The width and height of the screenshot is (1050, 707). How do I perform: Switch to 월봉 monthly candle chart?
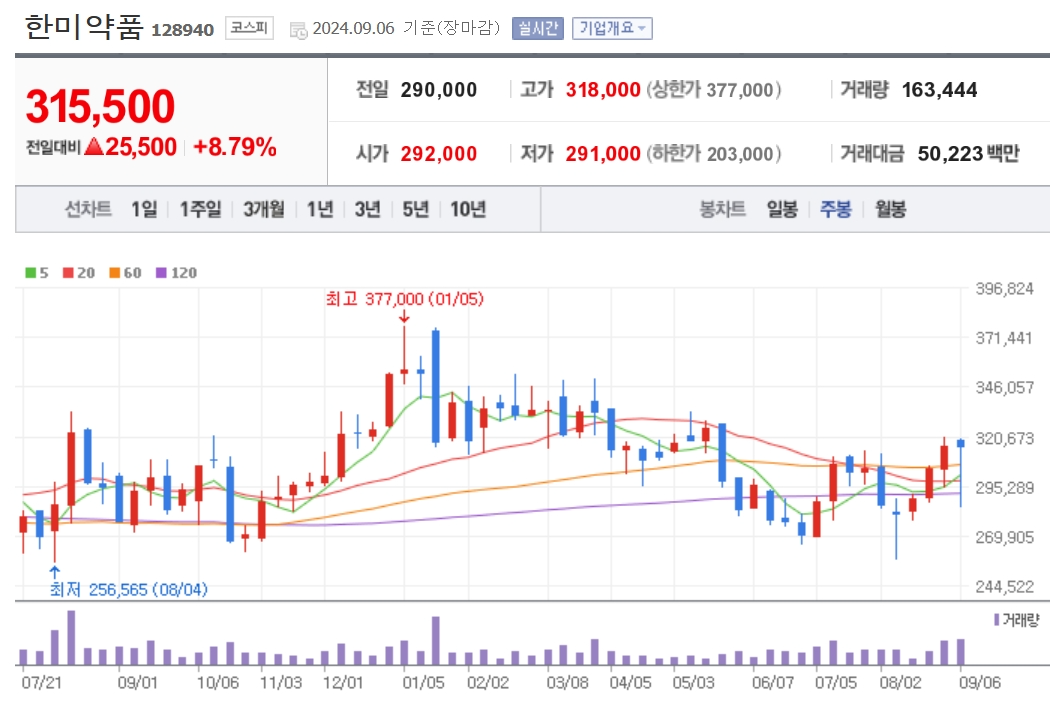coord(891,210)
